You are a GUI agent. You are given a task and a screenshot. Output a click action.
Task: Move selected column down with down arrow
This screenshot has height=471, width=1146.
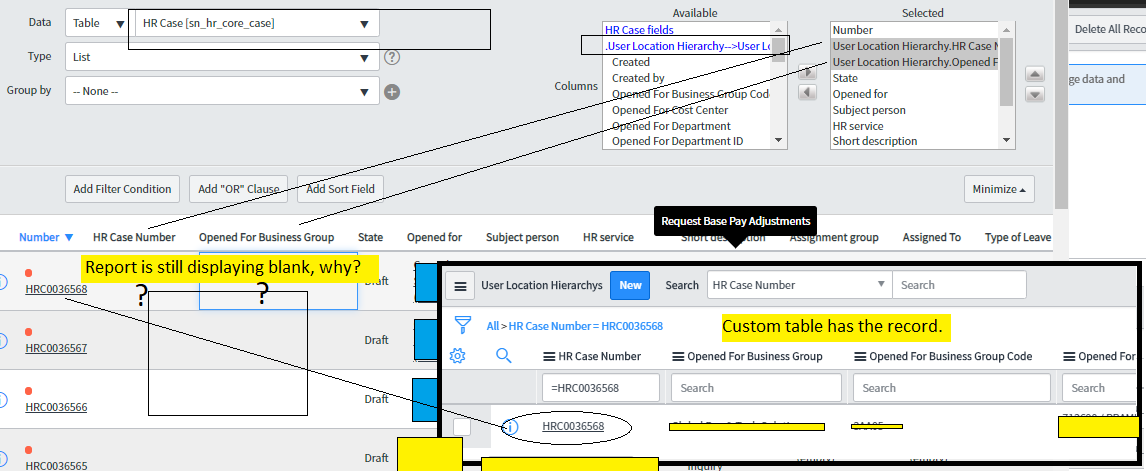pyautogui.click(x=1035, y=94)
